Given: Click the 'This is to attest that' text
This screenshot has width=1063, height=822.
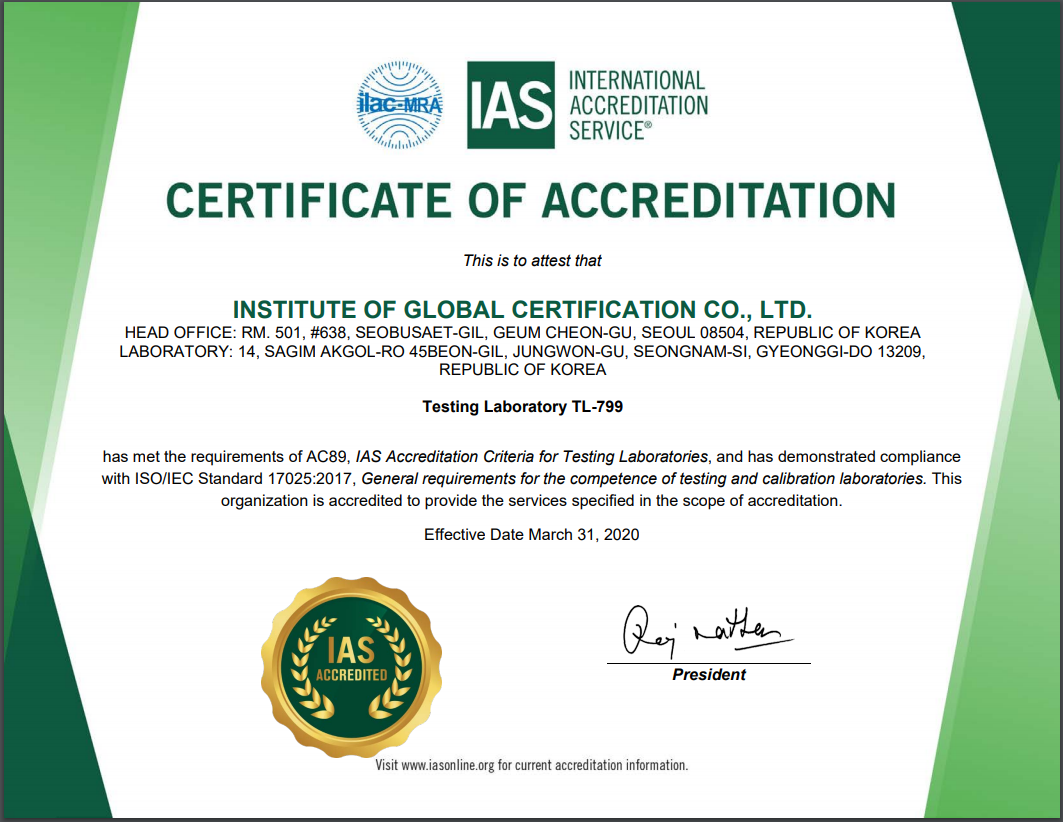Looking at the screenshot, I should [532, 261].
